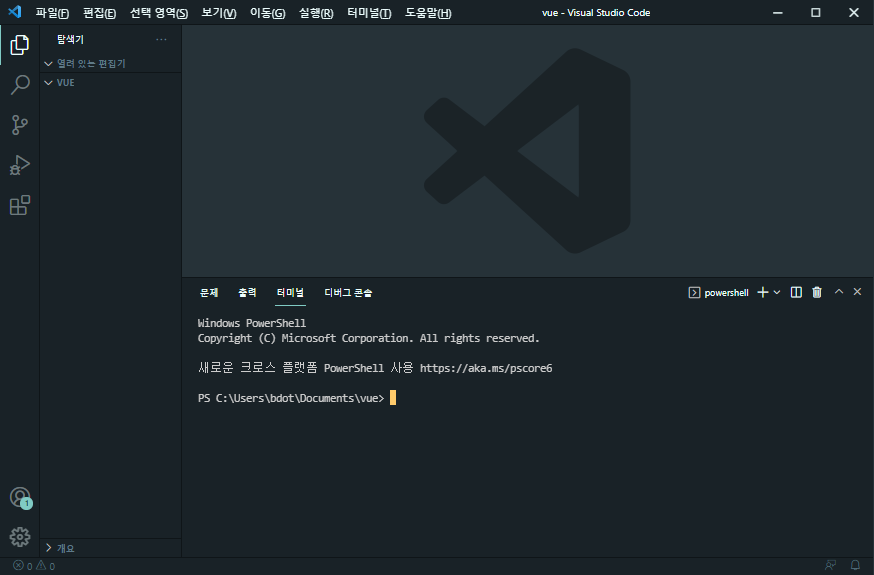Open the 터미널(T) menu
The width and height of the screenshot is (874, 575).
click(x=369, y=13)
